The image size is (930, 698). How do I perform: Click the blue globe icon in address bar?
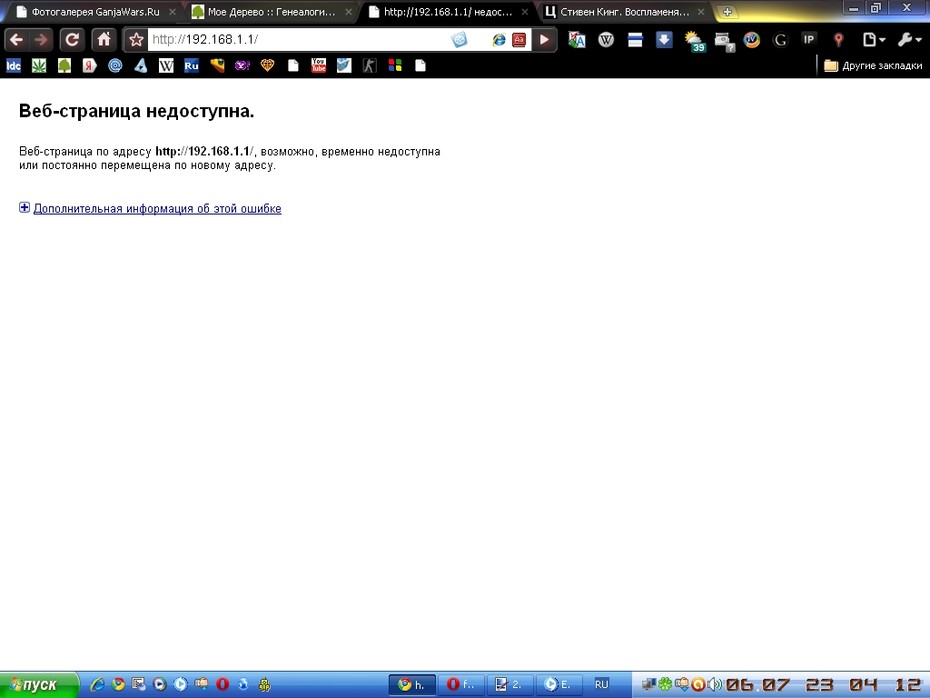click(x=459, y=40)
